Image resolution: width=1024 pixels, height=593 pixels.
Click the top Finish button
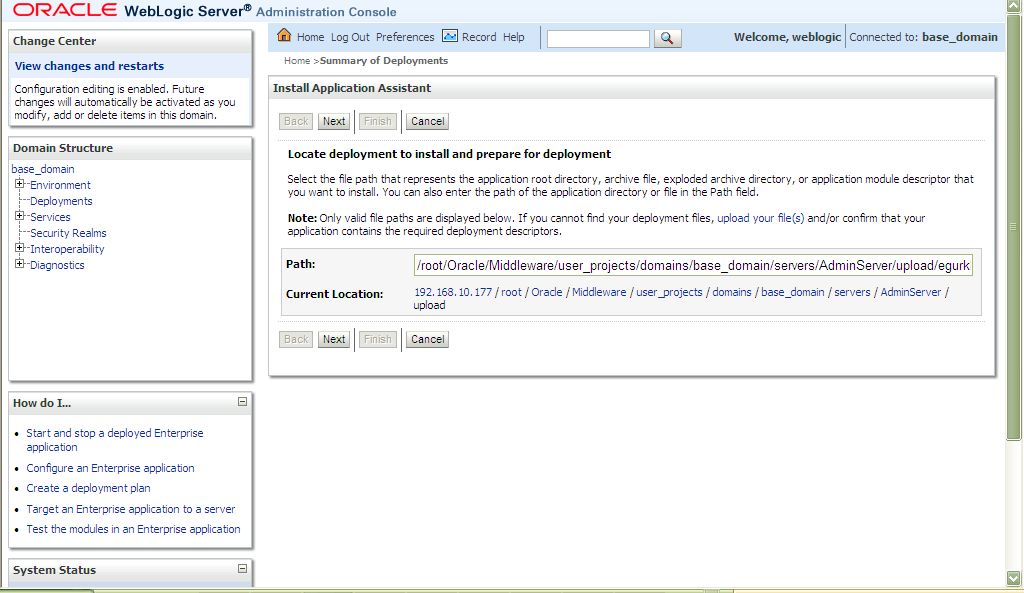point(377,121)
